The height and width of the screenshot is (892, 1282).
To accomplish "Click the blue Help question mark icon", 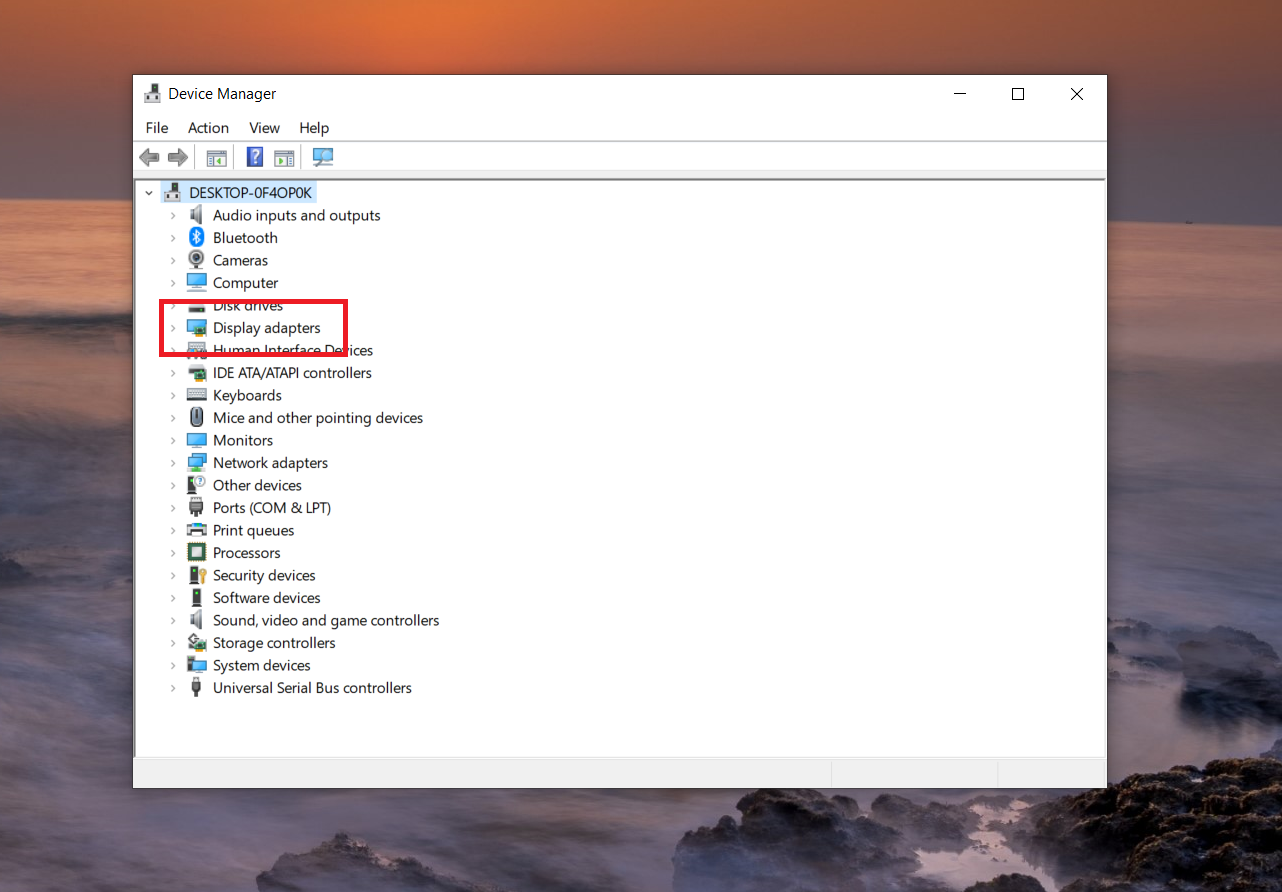I will point(255,157).
